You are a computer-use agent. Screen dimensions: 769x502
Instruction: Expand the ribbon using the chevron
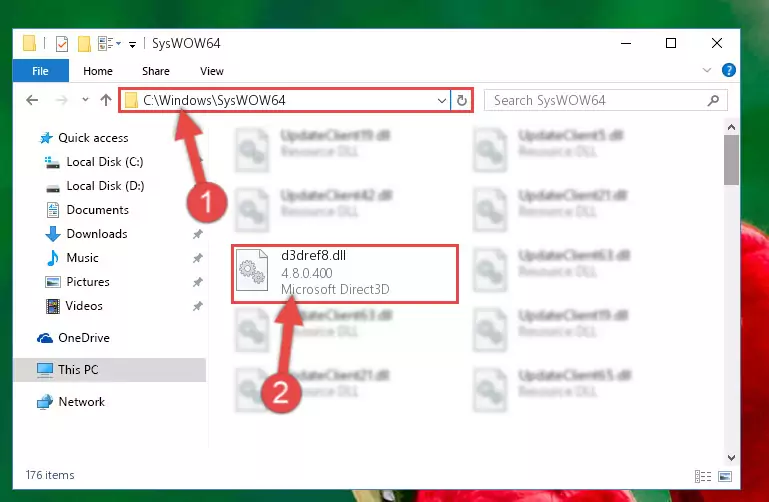tap(707, 70)
